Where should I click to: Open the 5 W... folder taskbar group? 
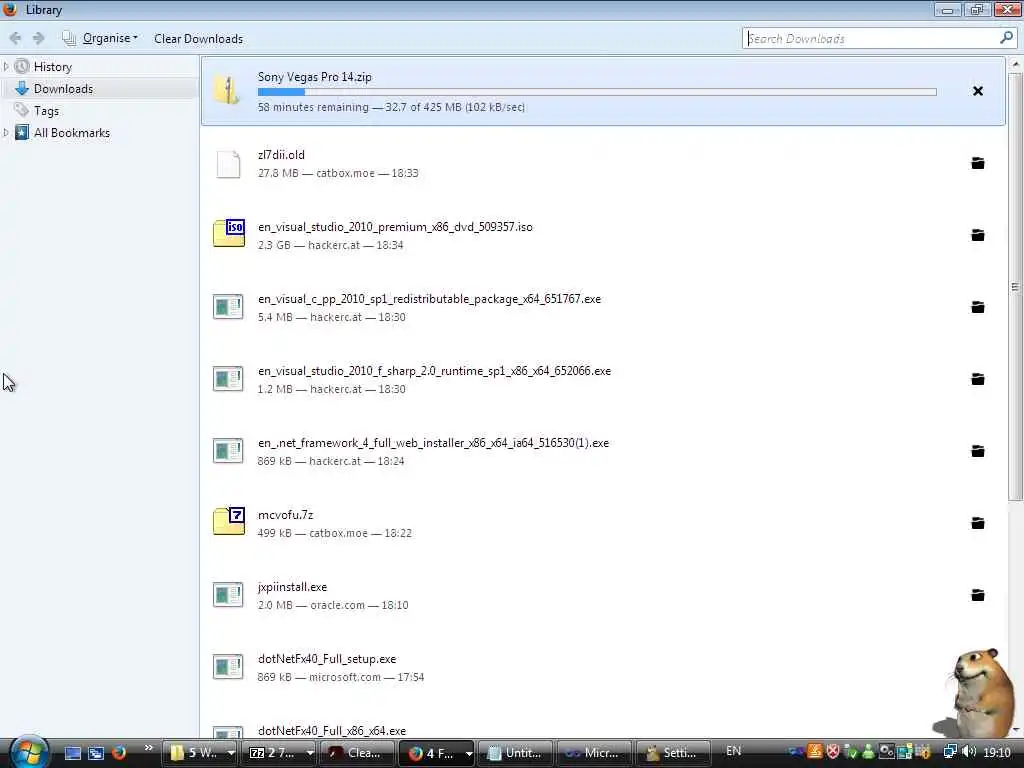click(x=201, y=753)
